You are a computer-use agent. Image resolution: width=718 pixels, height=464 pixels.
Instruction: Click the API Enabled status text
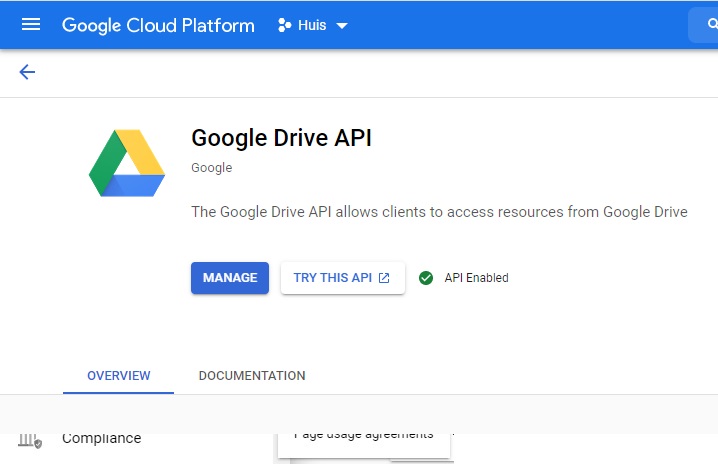coord(476,278)
